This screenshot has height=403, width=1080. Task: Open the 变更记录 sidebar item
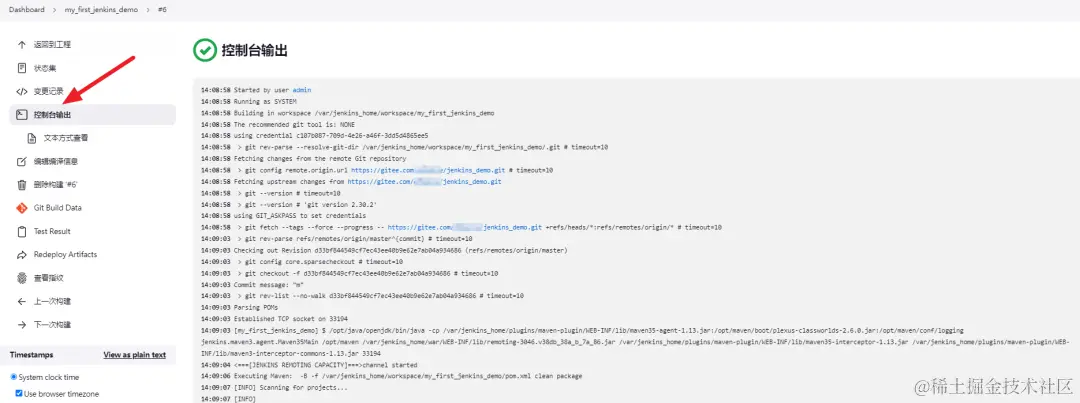tap(92, 92)
